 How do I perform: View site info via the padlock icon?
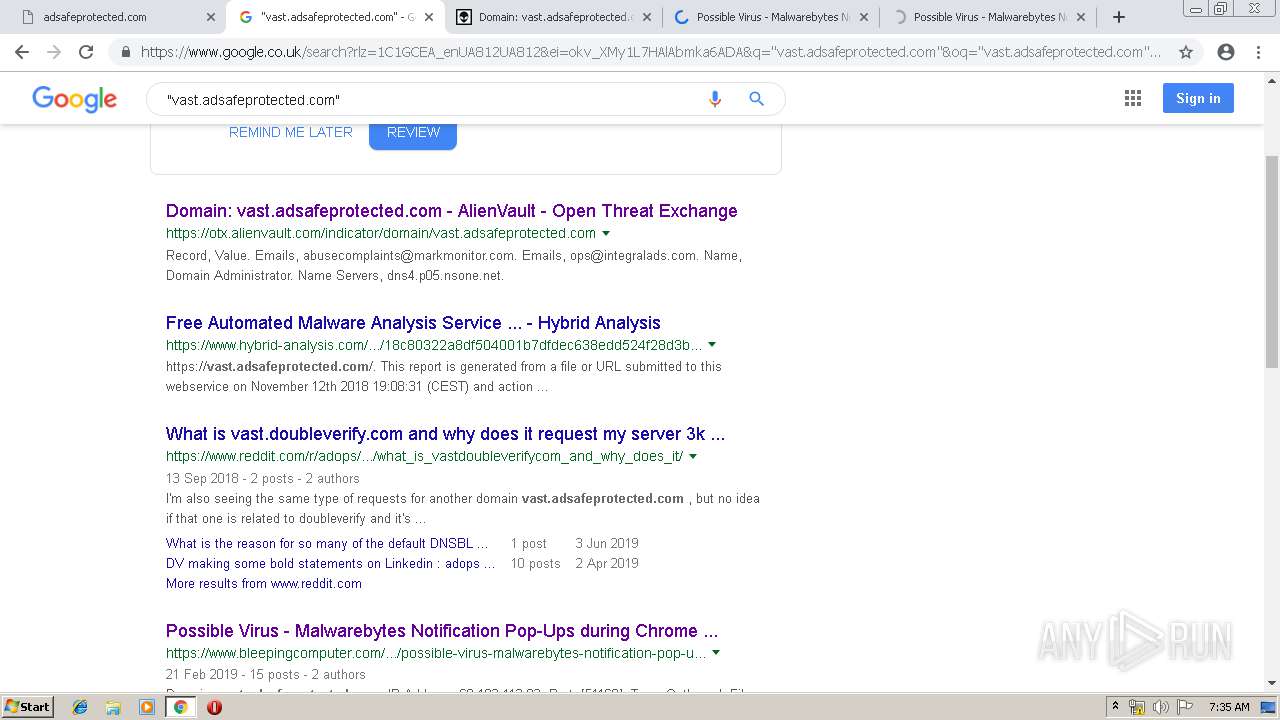pos(126,52)
